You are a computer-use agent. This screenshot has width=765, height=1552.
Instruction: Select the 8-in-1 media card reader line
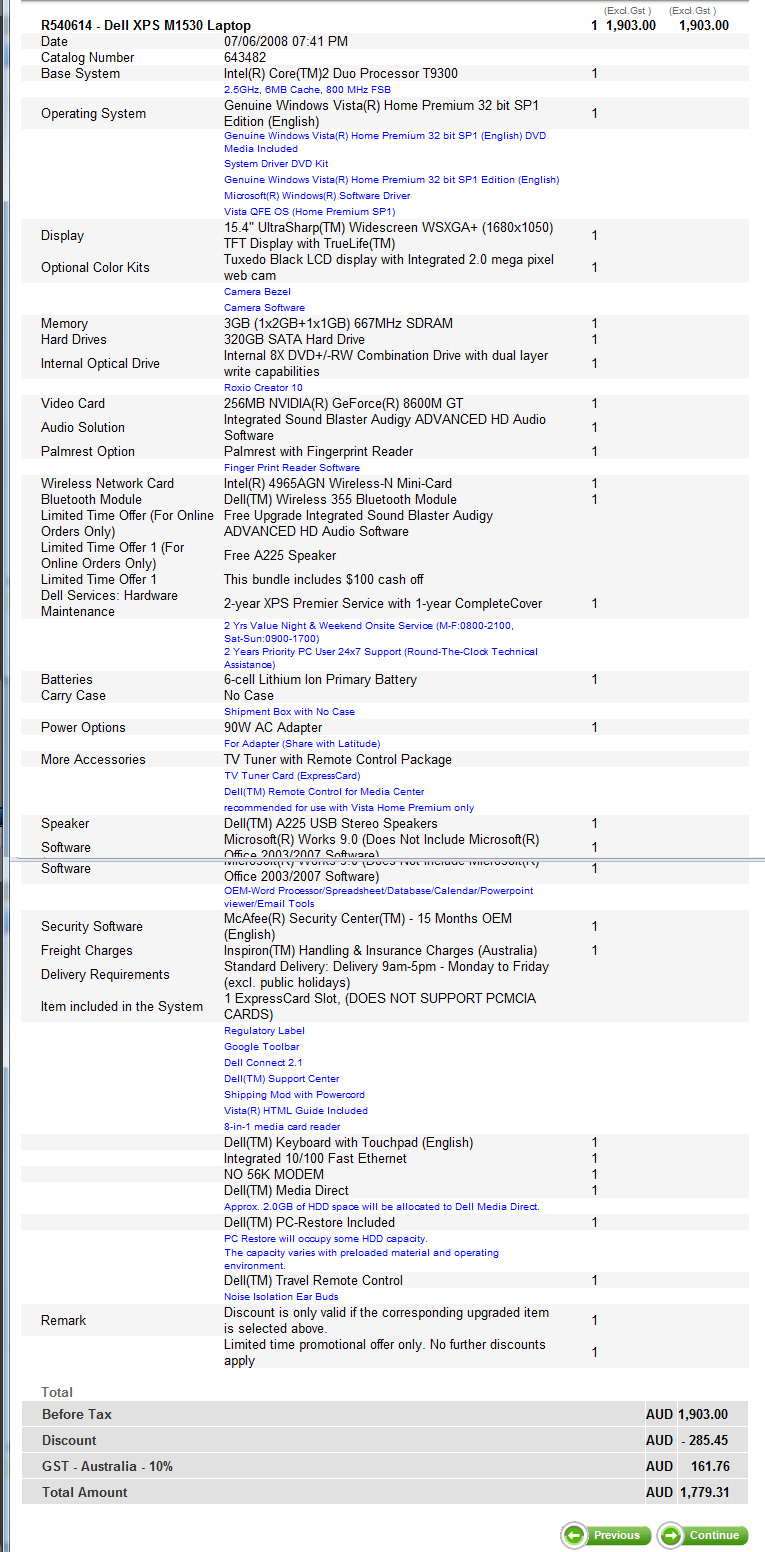click(282, 1126)
